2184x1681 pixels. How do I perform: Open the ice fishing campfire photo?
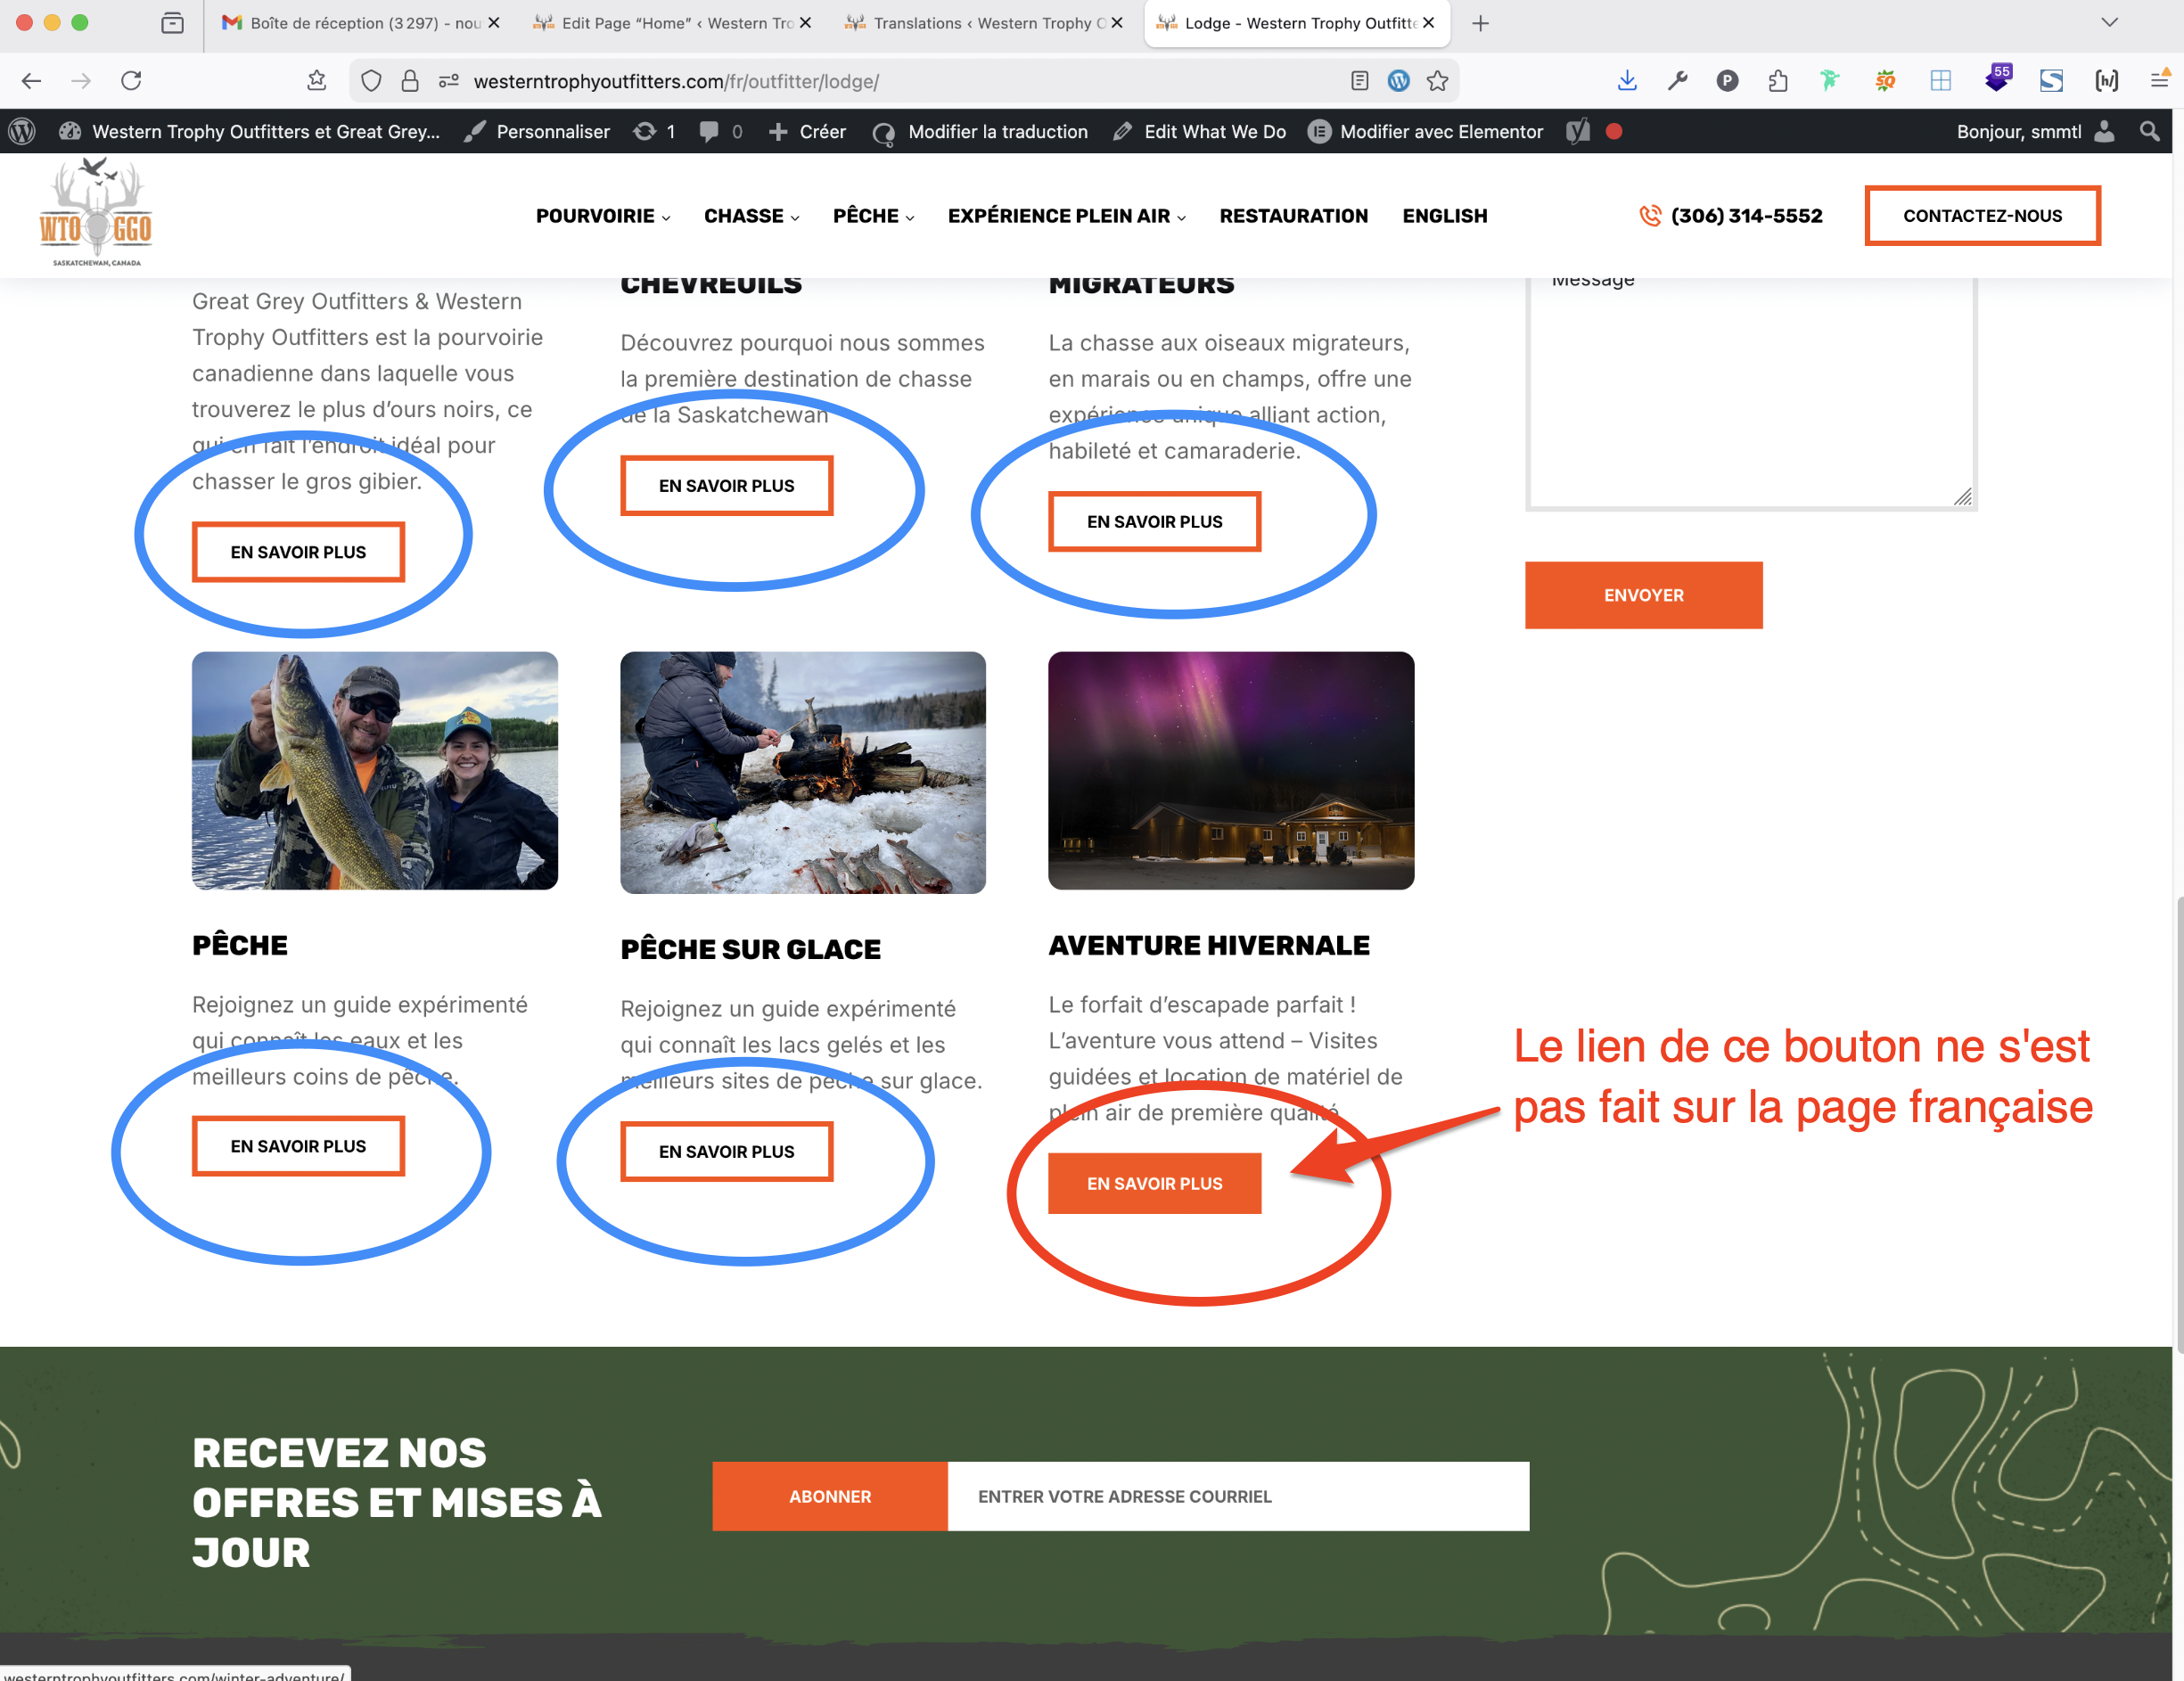802,772
